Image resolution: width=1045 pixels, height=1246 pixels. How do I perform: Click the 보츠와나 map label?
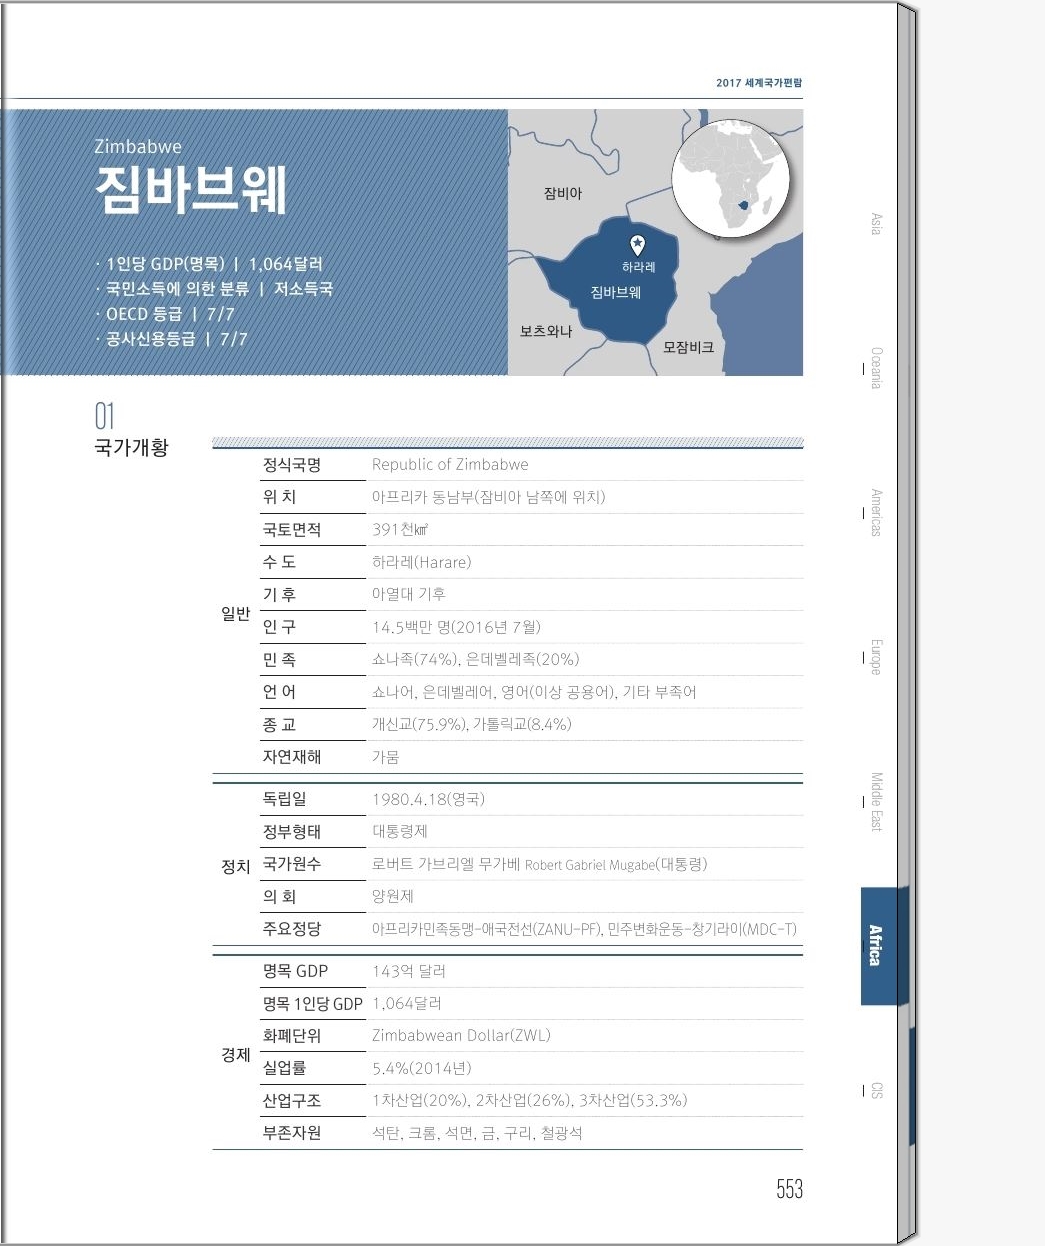click(x=545, y=331)
